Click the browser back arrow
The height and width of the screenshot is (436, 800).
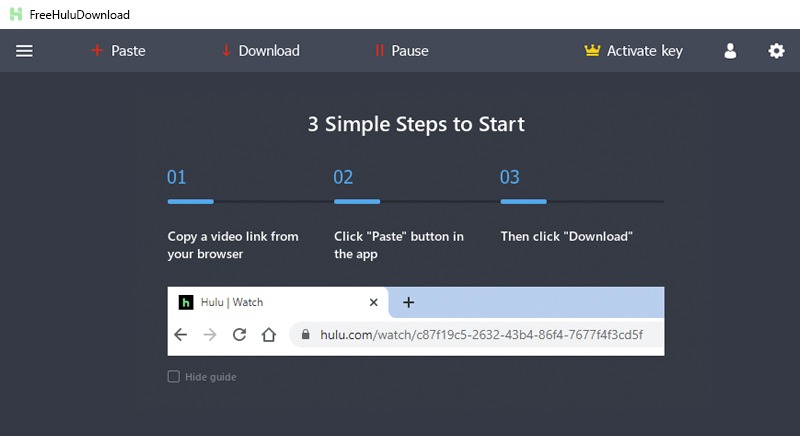181,335
